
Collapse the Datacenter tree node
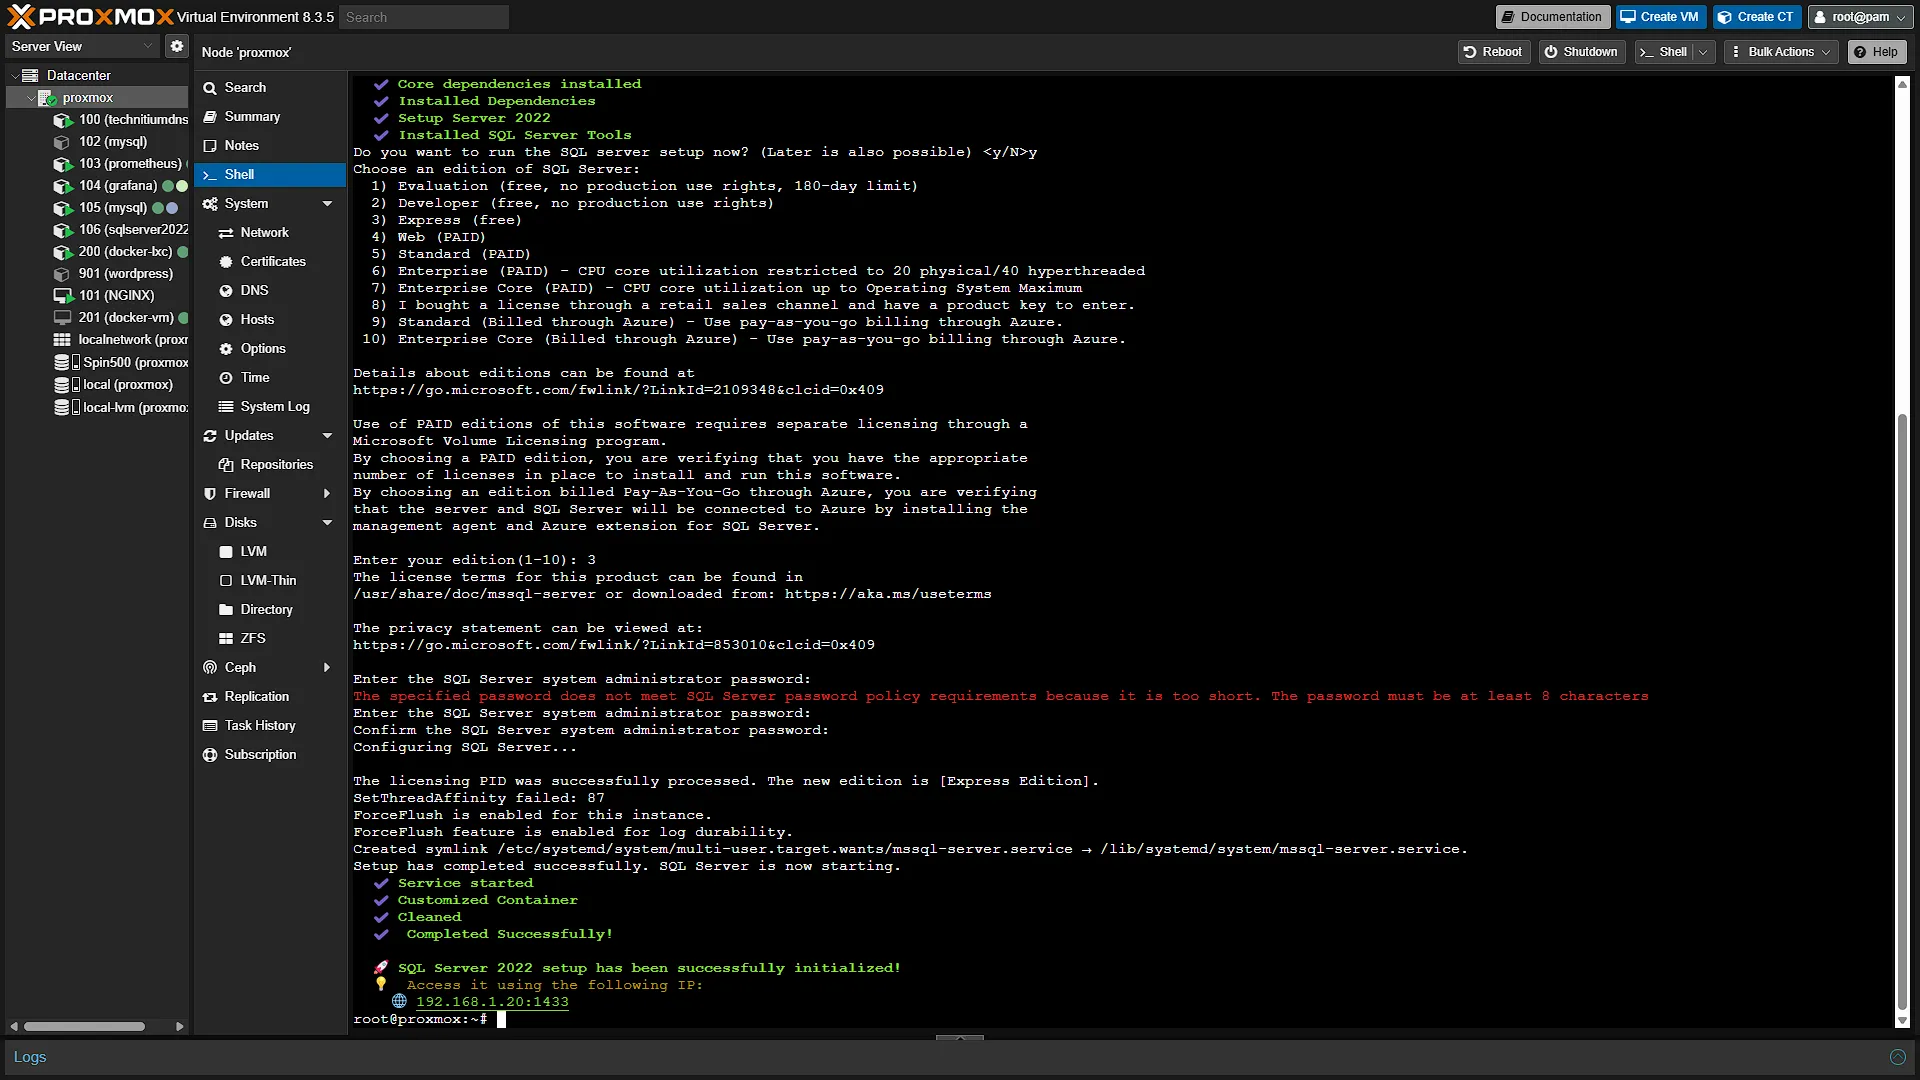click(15, 75)
